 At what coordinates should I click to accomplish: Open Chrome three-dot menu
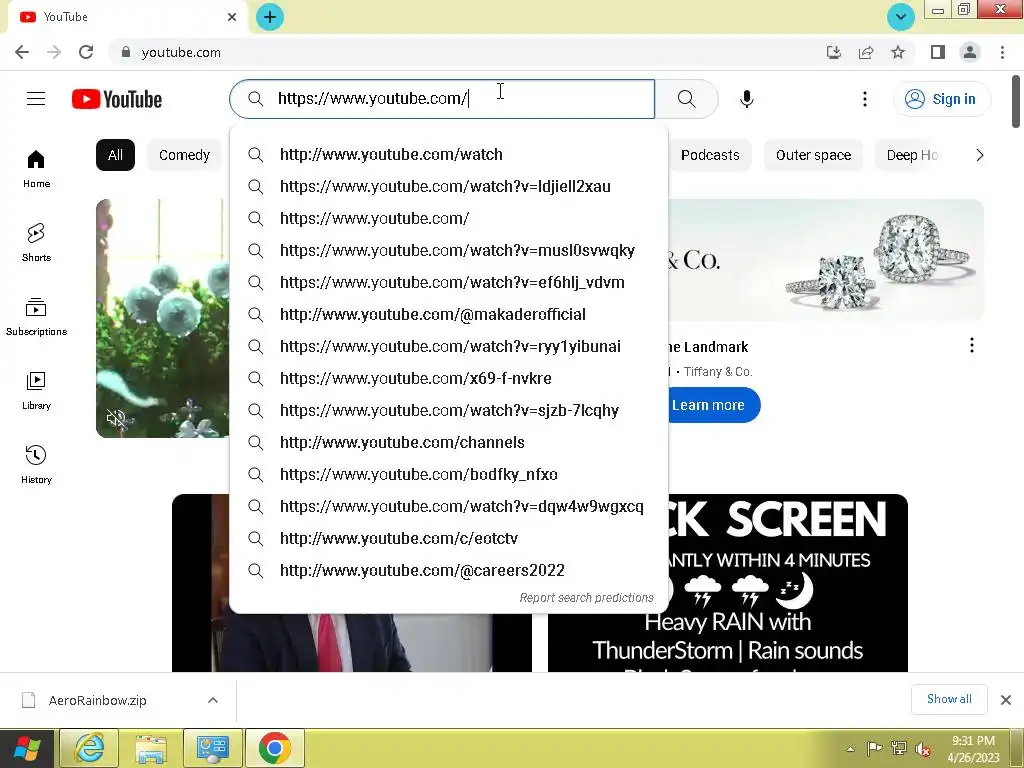click(1002, 52)
